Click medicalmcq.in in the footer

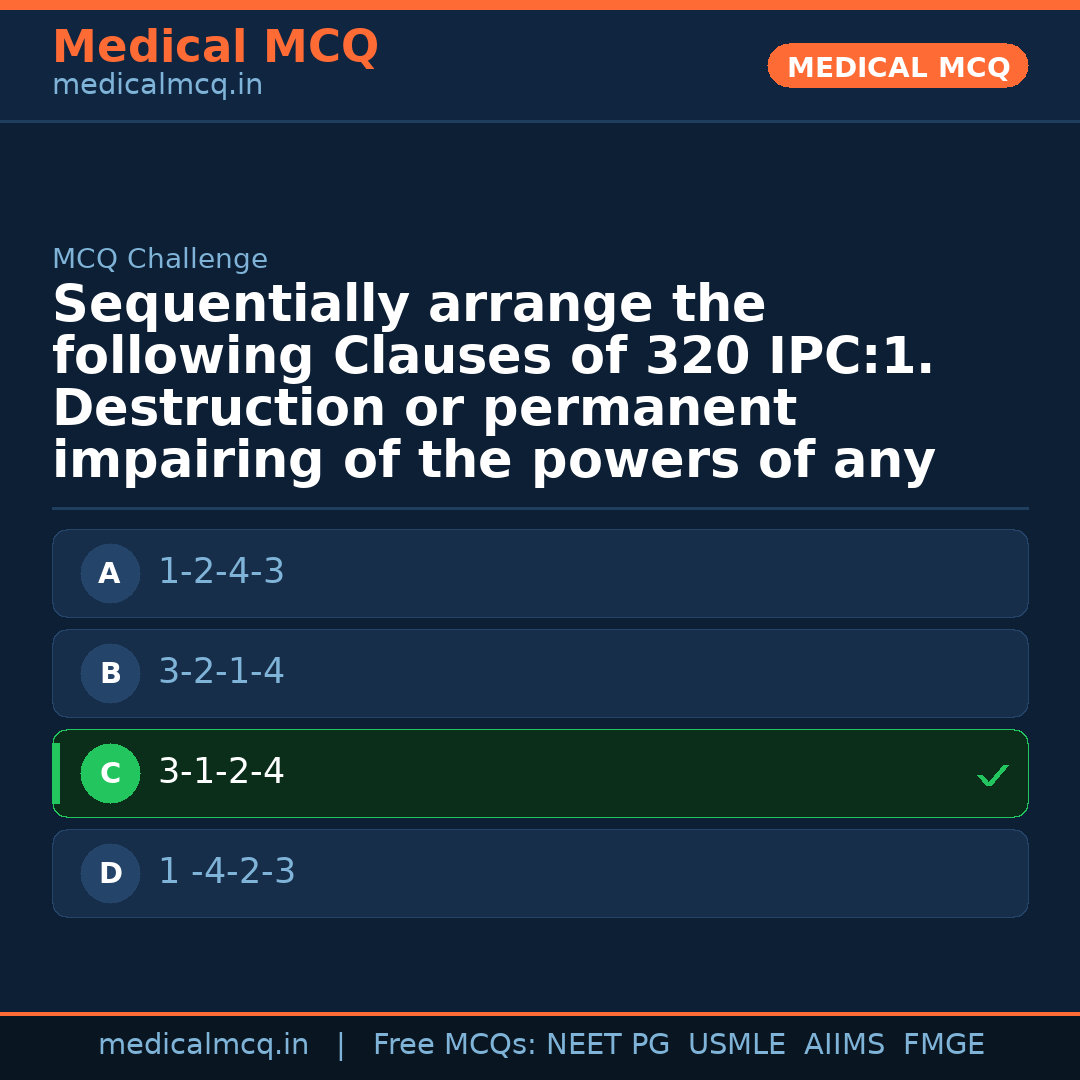coord(203,1043)
